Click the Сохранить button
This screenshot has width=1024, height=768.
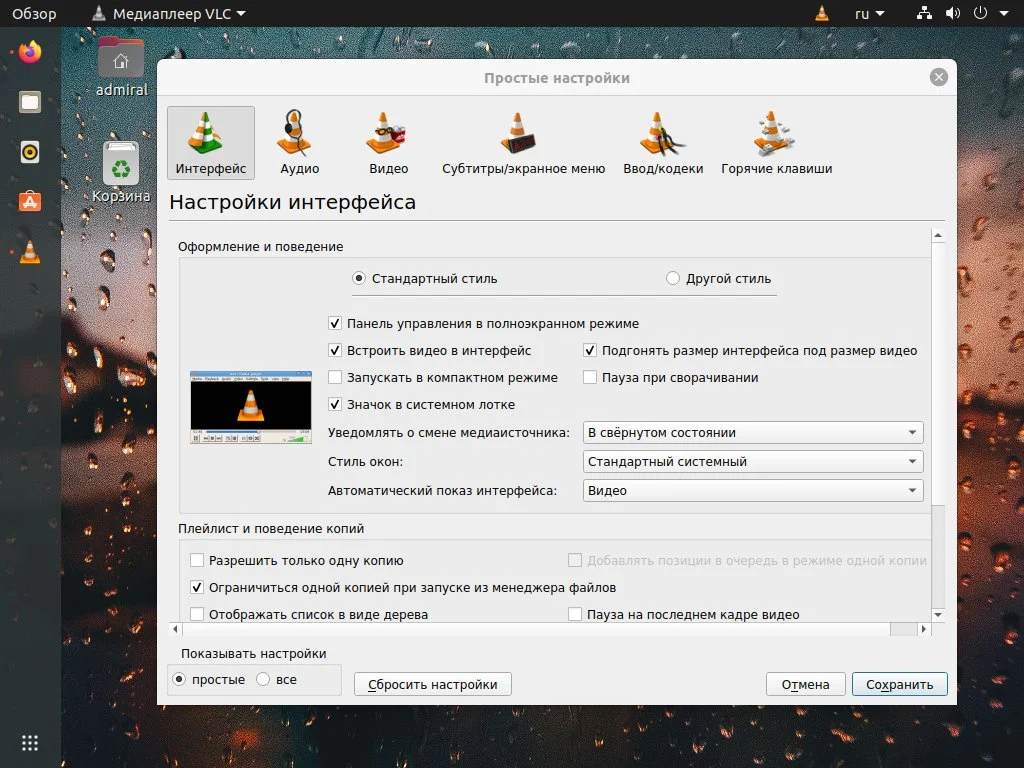pos(898,684)
